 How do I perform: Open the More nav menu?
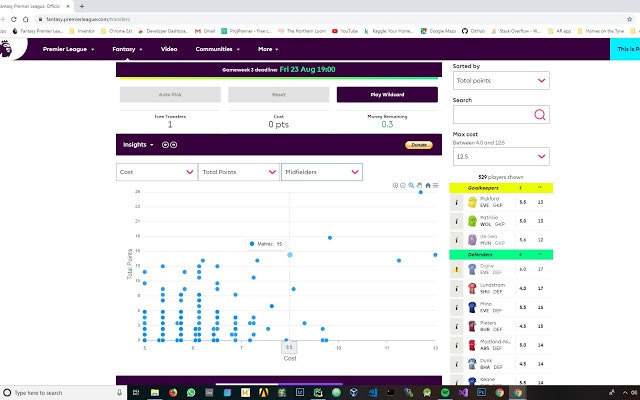click(x=268, y=49)
